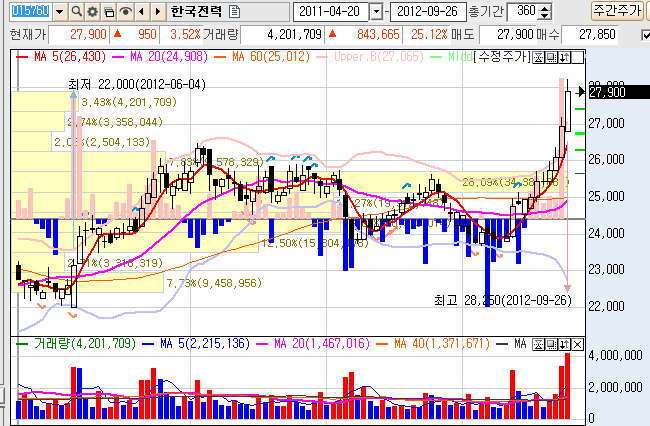This screenshot has width=650, height=426.
Task: Click the blank square icon in price chart header
Action: [577, 58]
